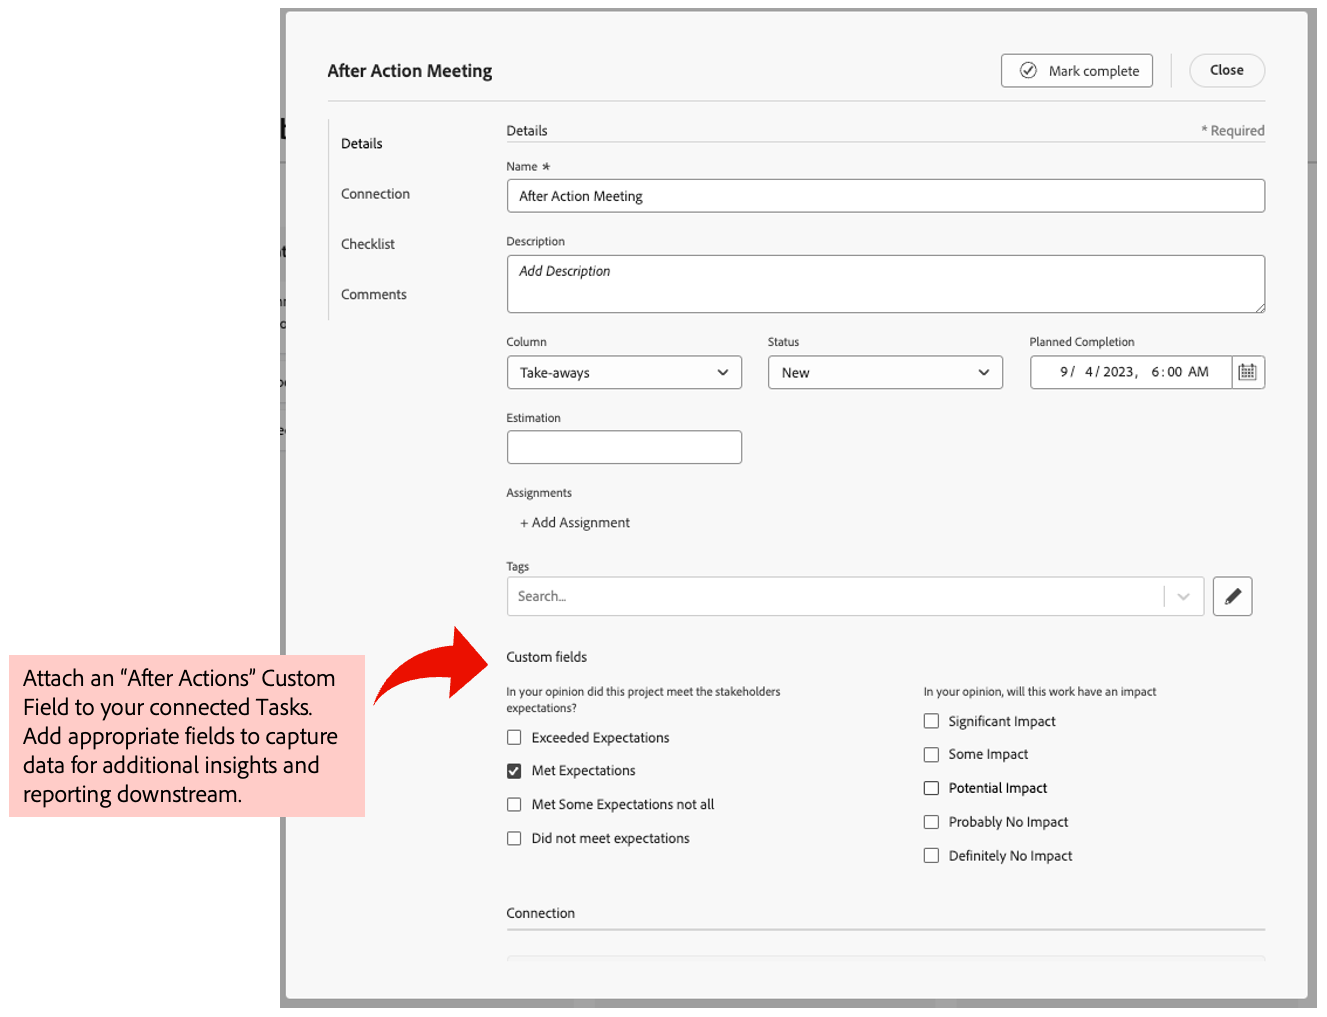Click the checkmark circle on Mark complete
Screen dimensions: 1327x1017
coord(1028,70)
